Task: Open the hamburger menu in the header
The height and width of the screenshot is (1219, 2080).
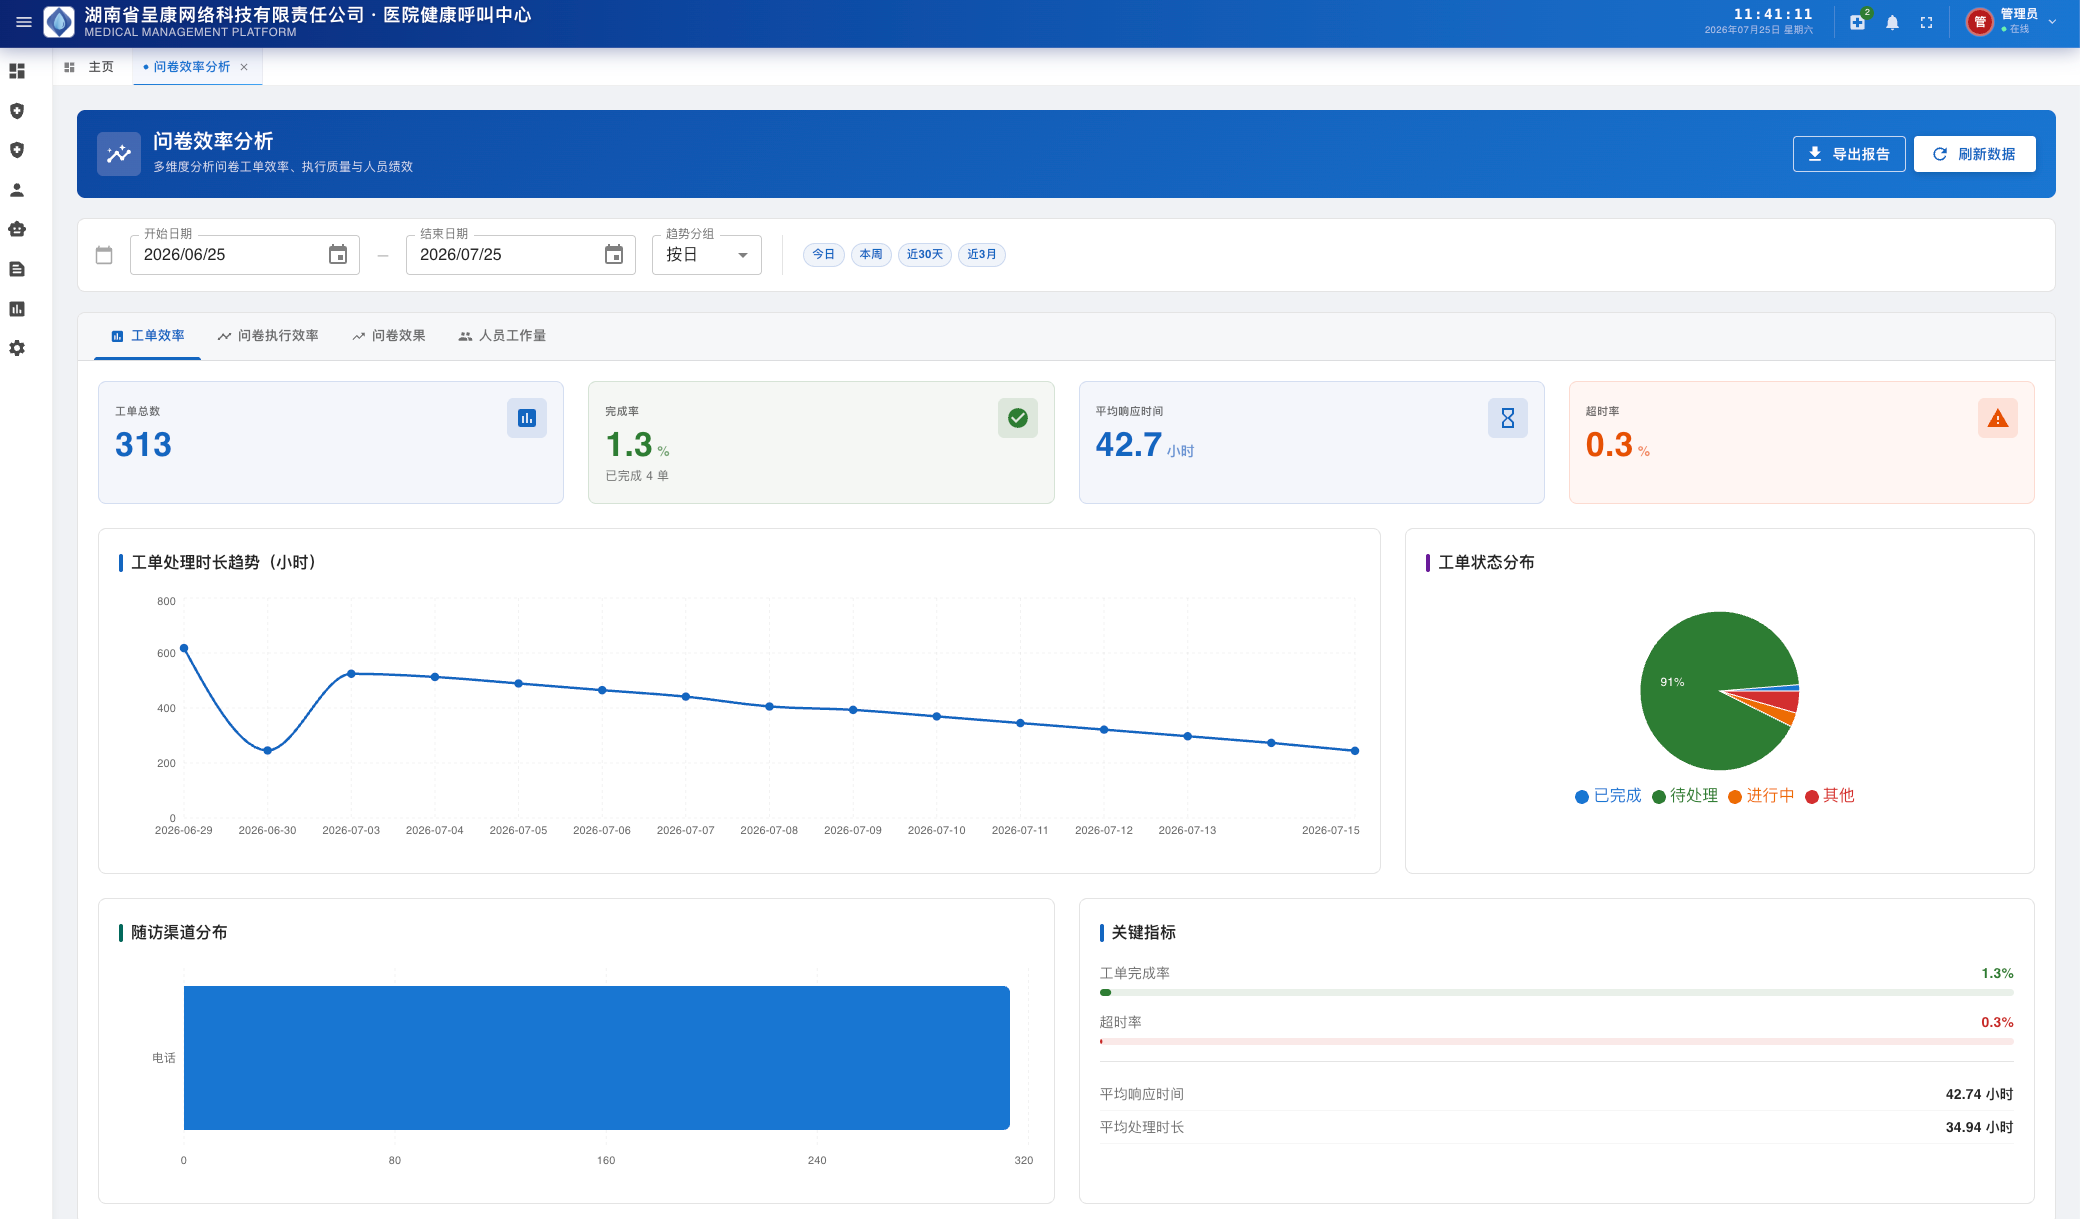Action: pyautogui.click(x=24, y=22)
